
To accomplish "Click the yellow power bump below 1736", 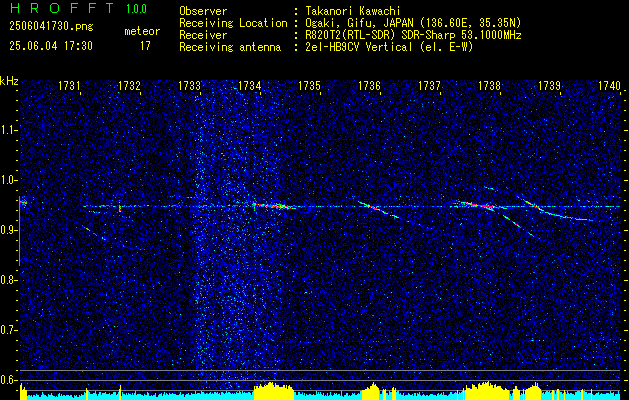I will (x=373, y=391).
